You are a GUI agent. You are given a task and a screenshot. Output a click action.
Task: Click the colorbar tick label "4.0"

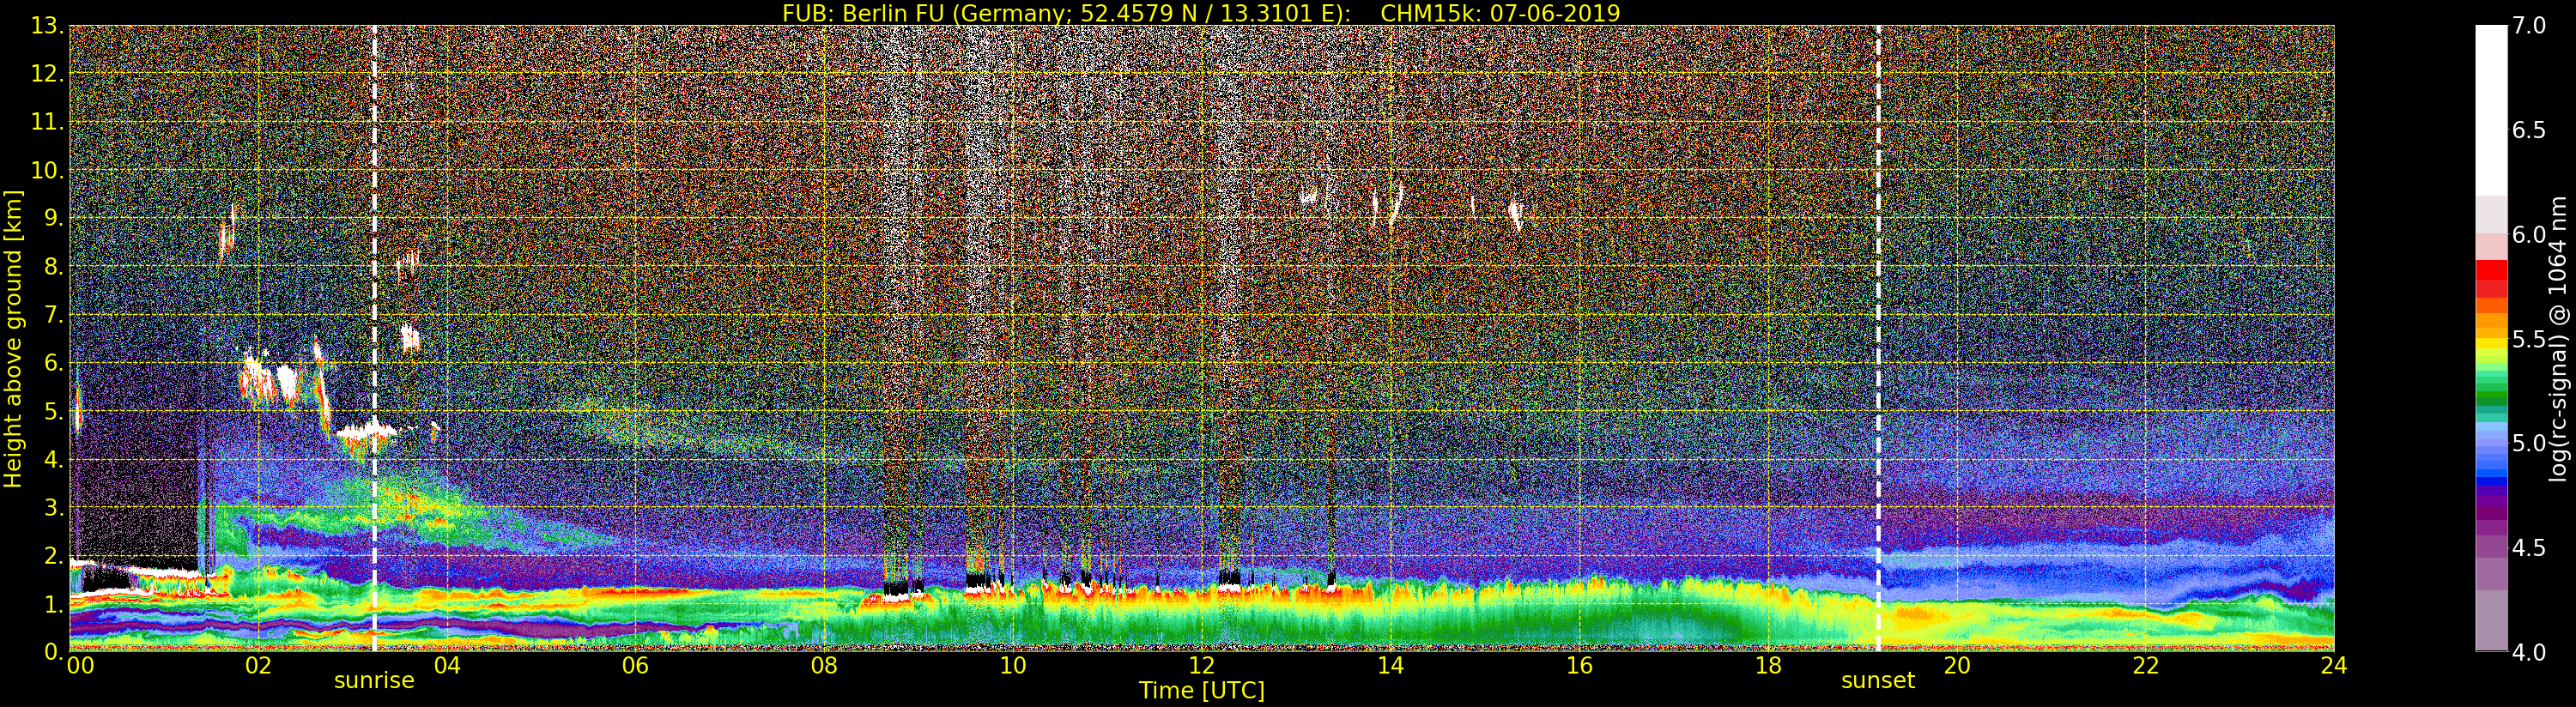(x=2529, y=652)
